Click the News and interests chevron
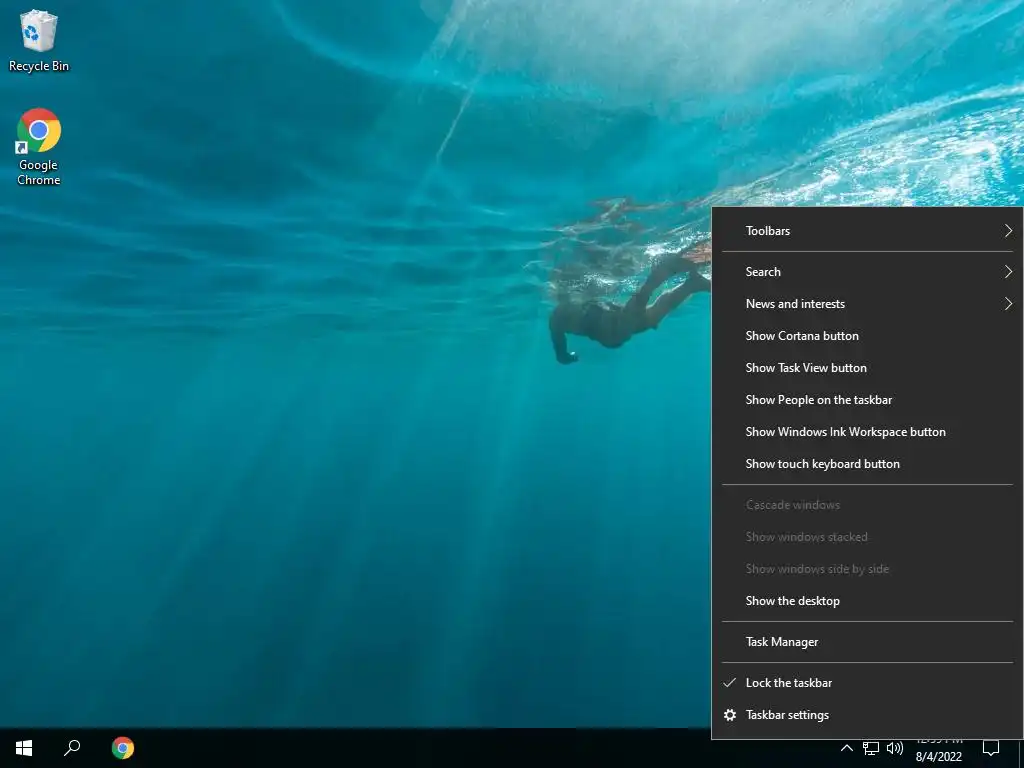The image size is (1024, 768). (1008, 304)
